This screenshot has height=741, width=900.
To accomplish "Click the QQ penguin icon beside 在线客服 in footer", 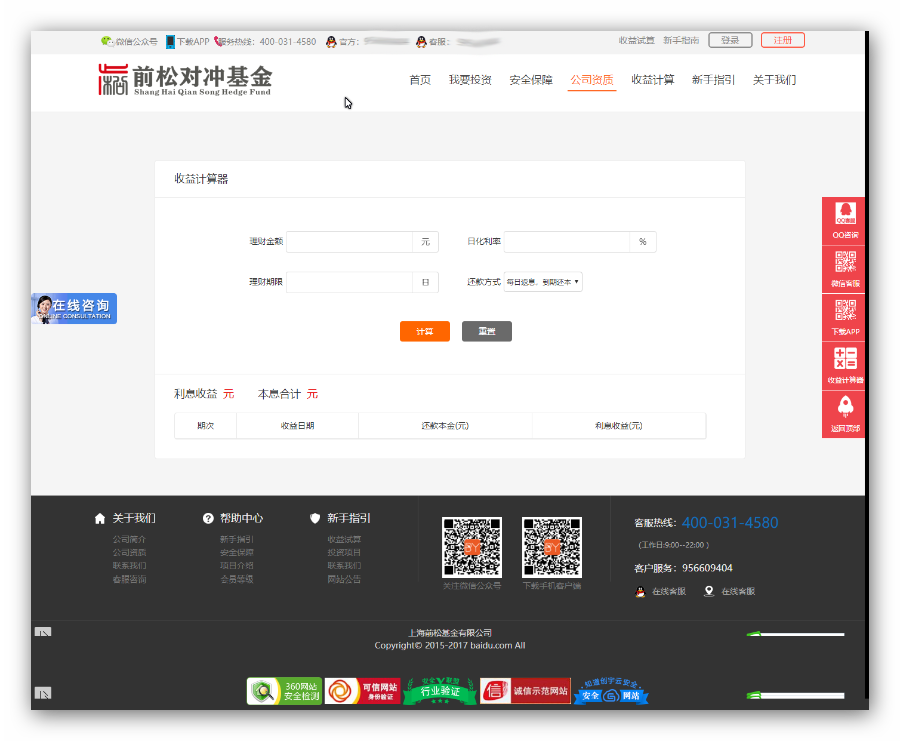I will click(641, 591).
